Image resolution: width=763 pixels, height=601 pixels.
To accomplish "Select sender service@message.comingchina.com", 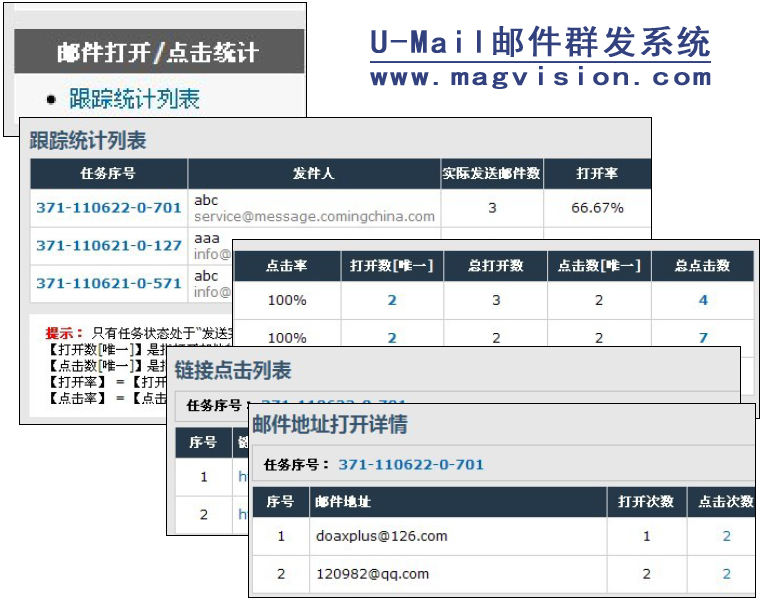I will click(314, 217).
